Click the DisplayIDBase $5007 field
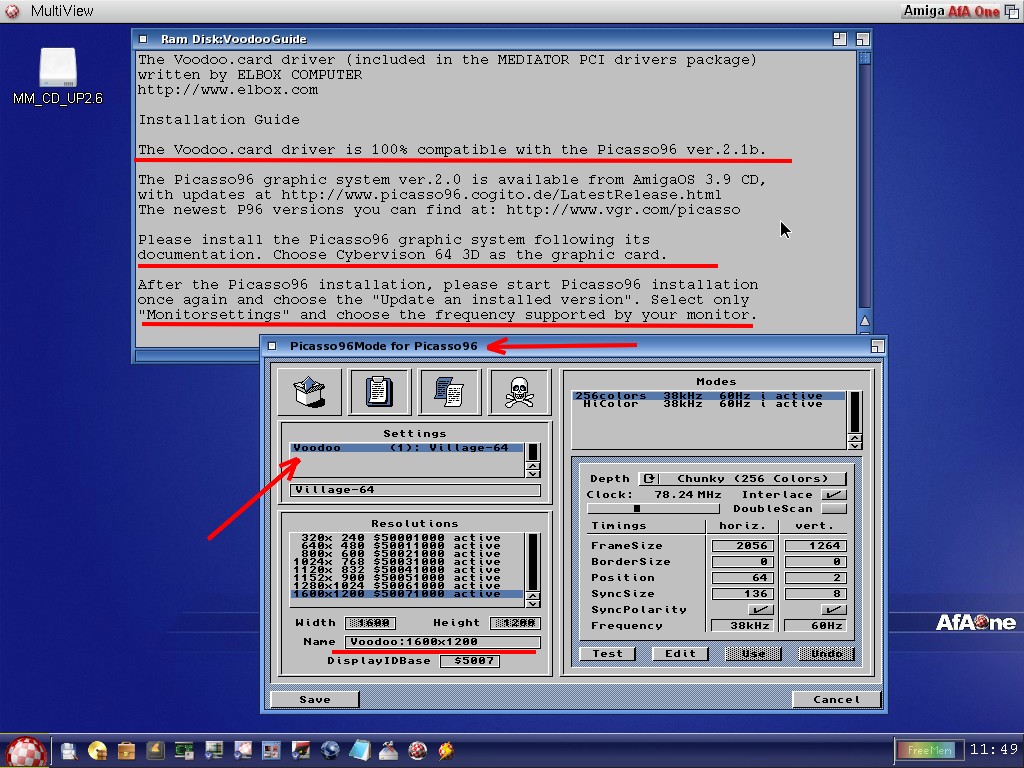 tap(470, 661)
